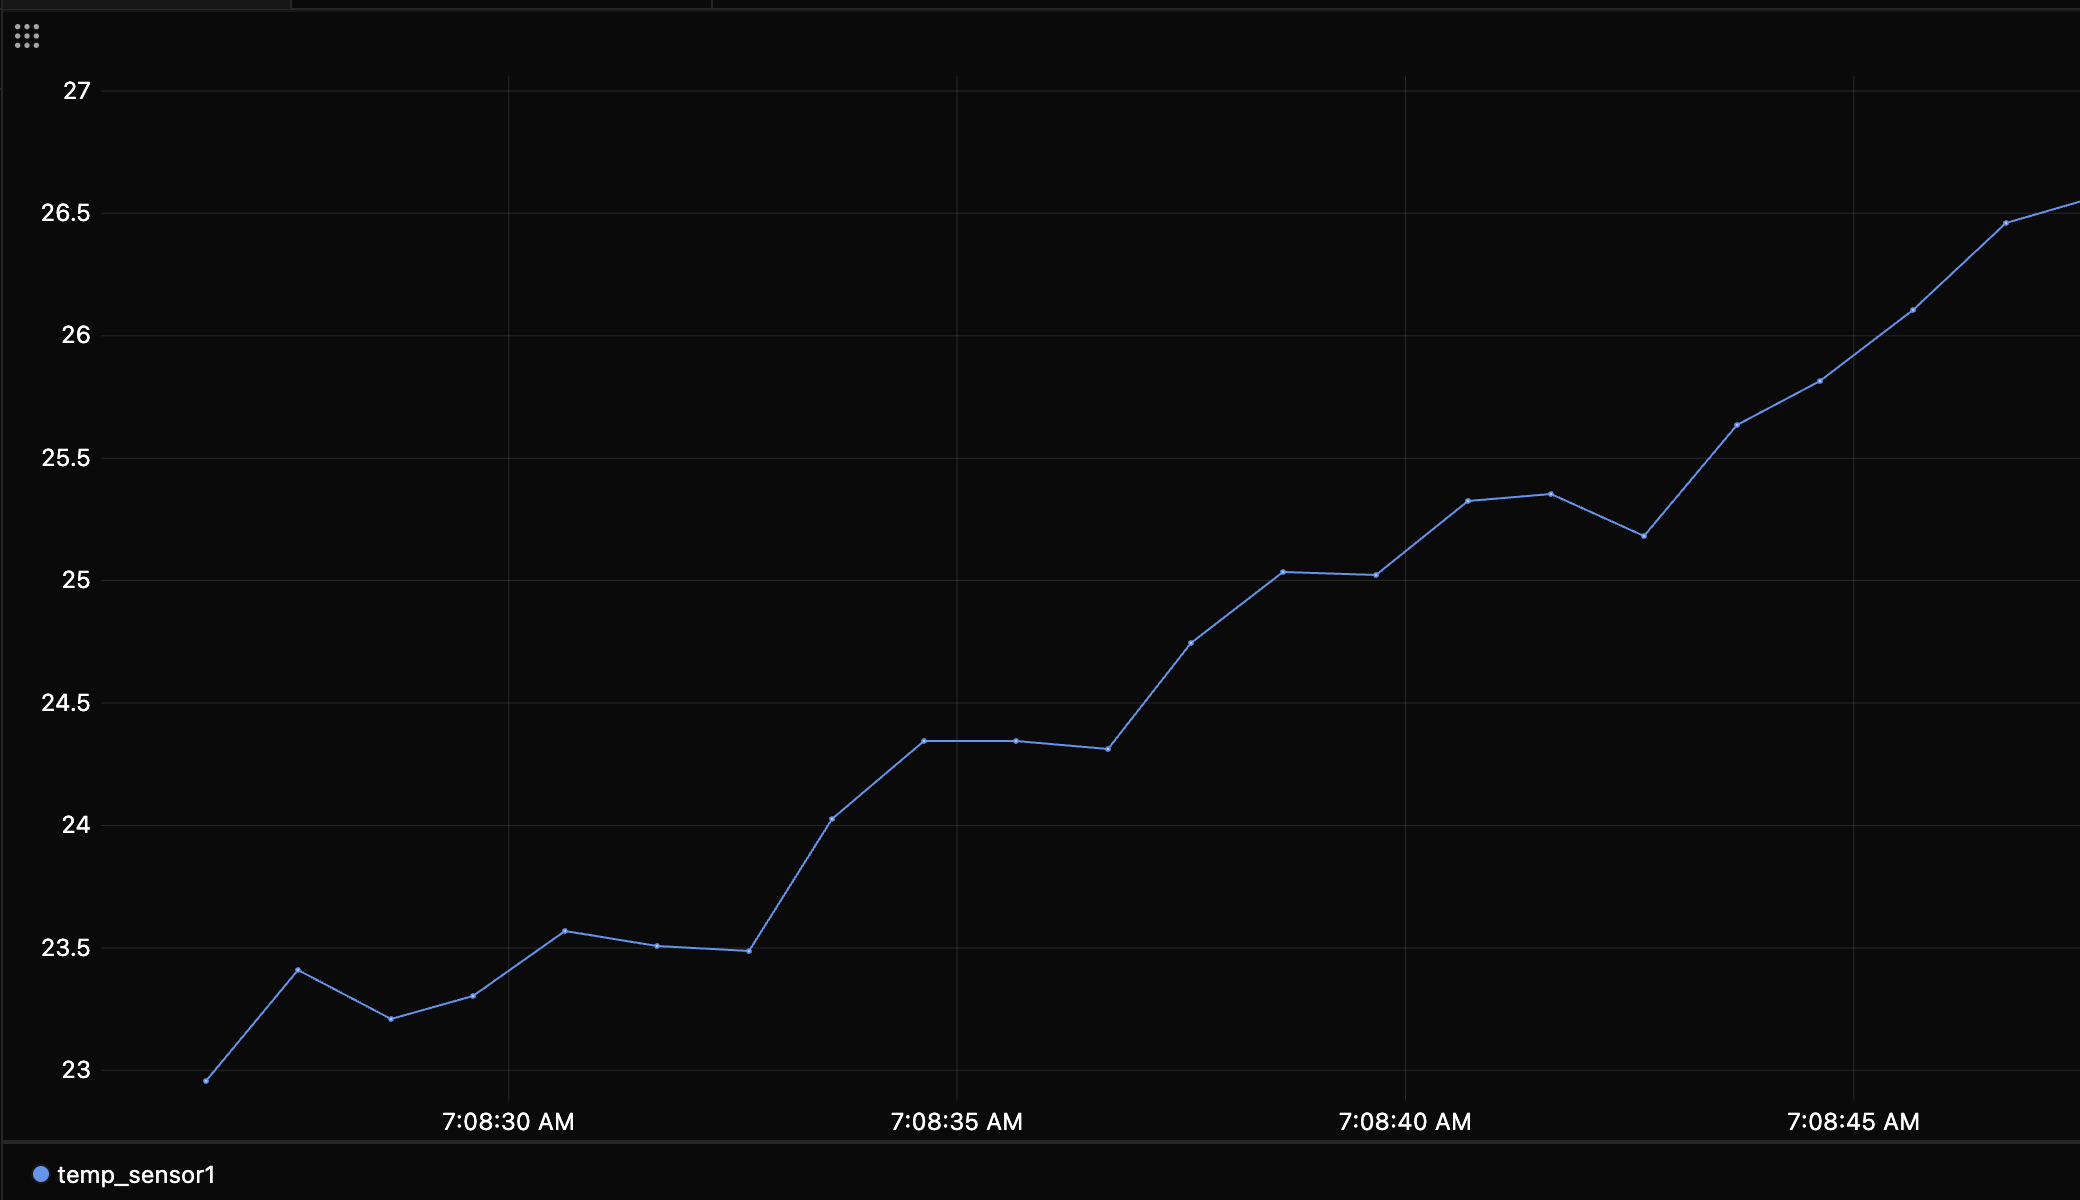
Task: Click the 24 y-axis label
Action: point(77,825)
